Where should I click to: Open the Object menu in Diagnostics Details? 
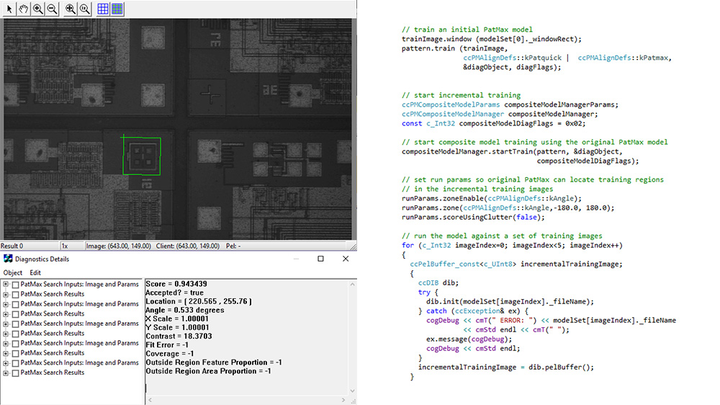pyautogui.click(x=12, y=272)
